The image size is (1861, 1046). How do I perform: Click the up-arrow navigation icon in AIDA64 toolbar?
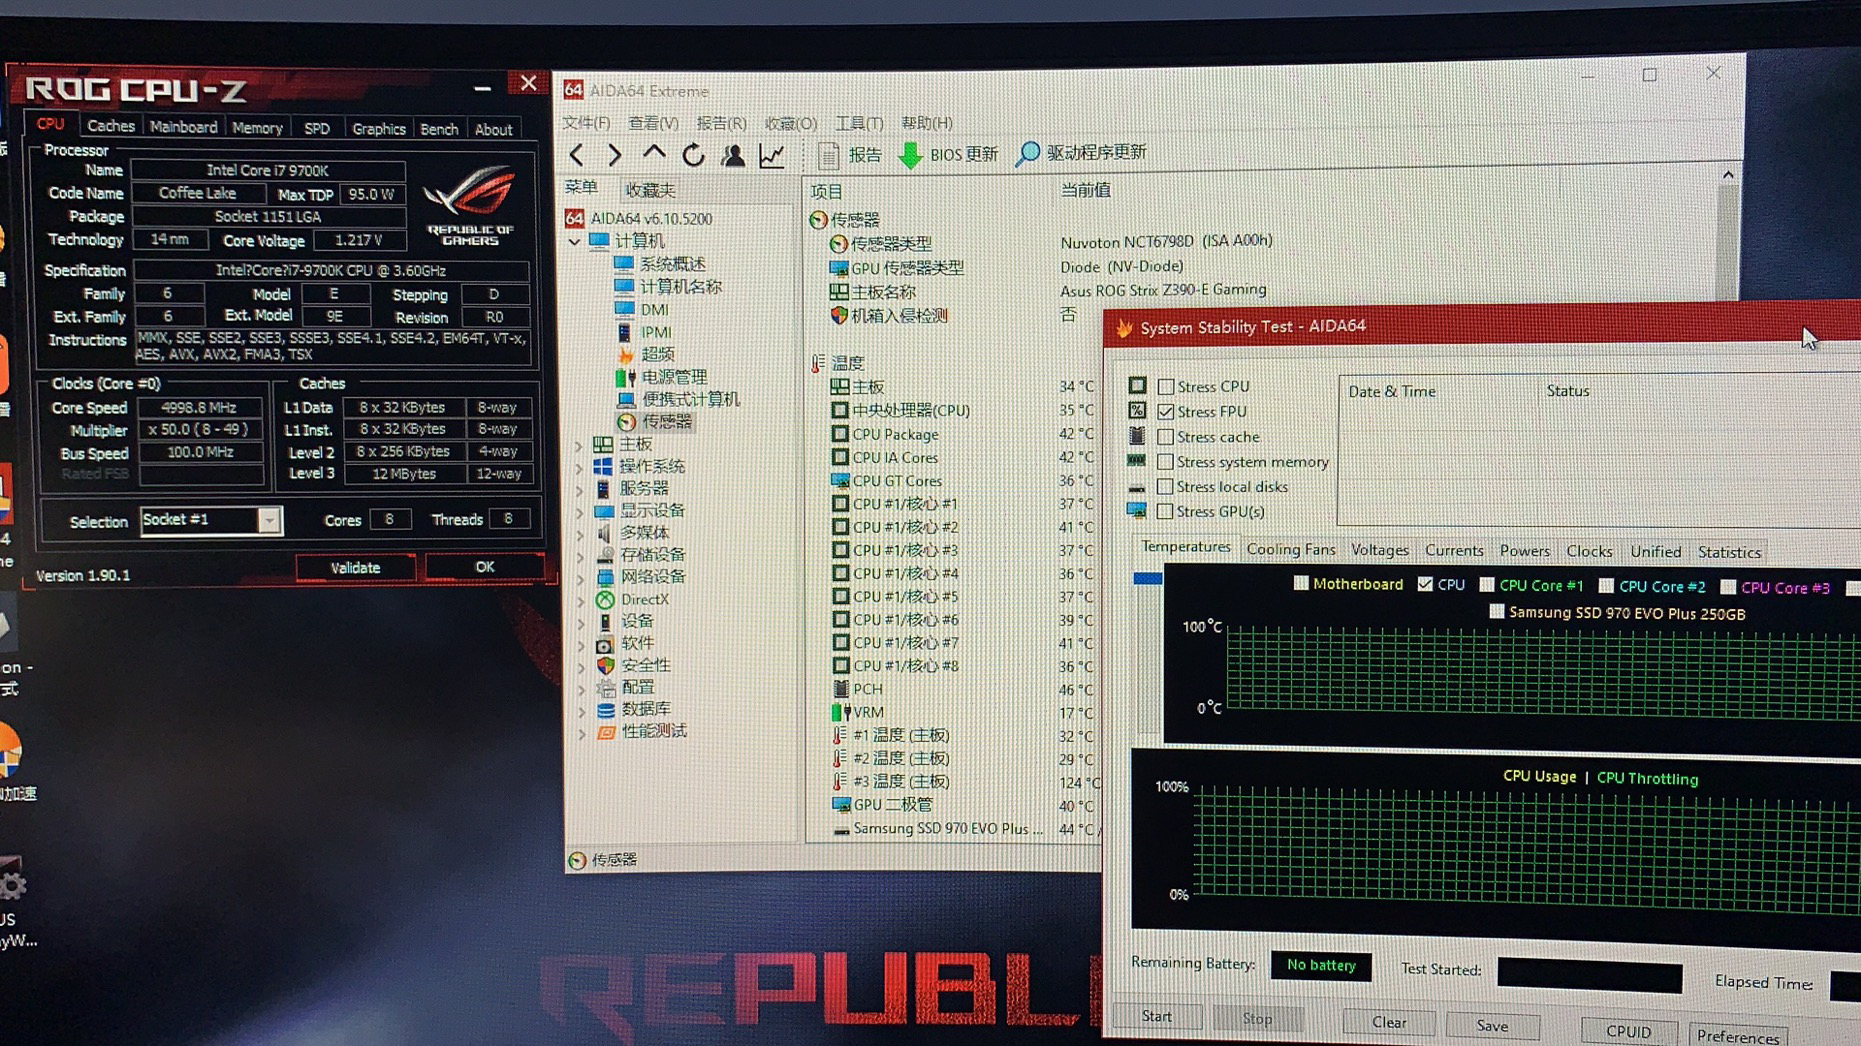click(x=654, y=154)
